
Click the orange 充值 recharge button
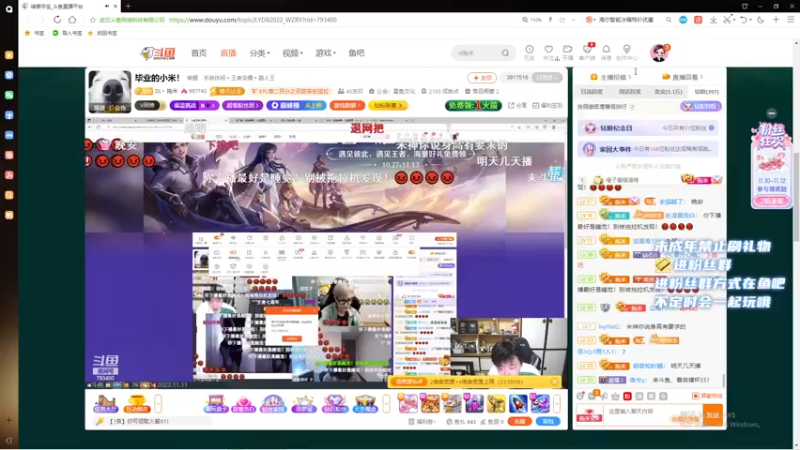[519, 421]
